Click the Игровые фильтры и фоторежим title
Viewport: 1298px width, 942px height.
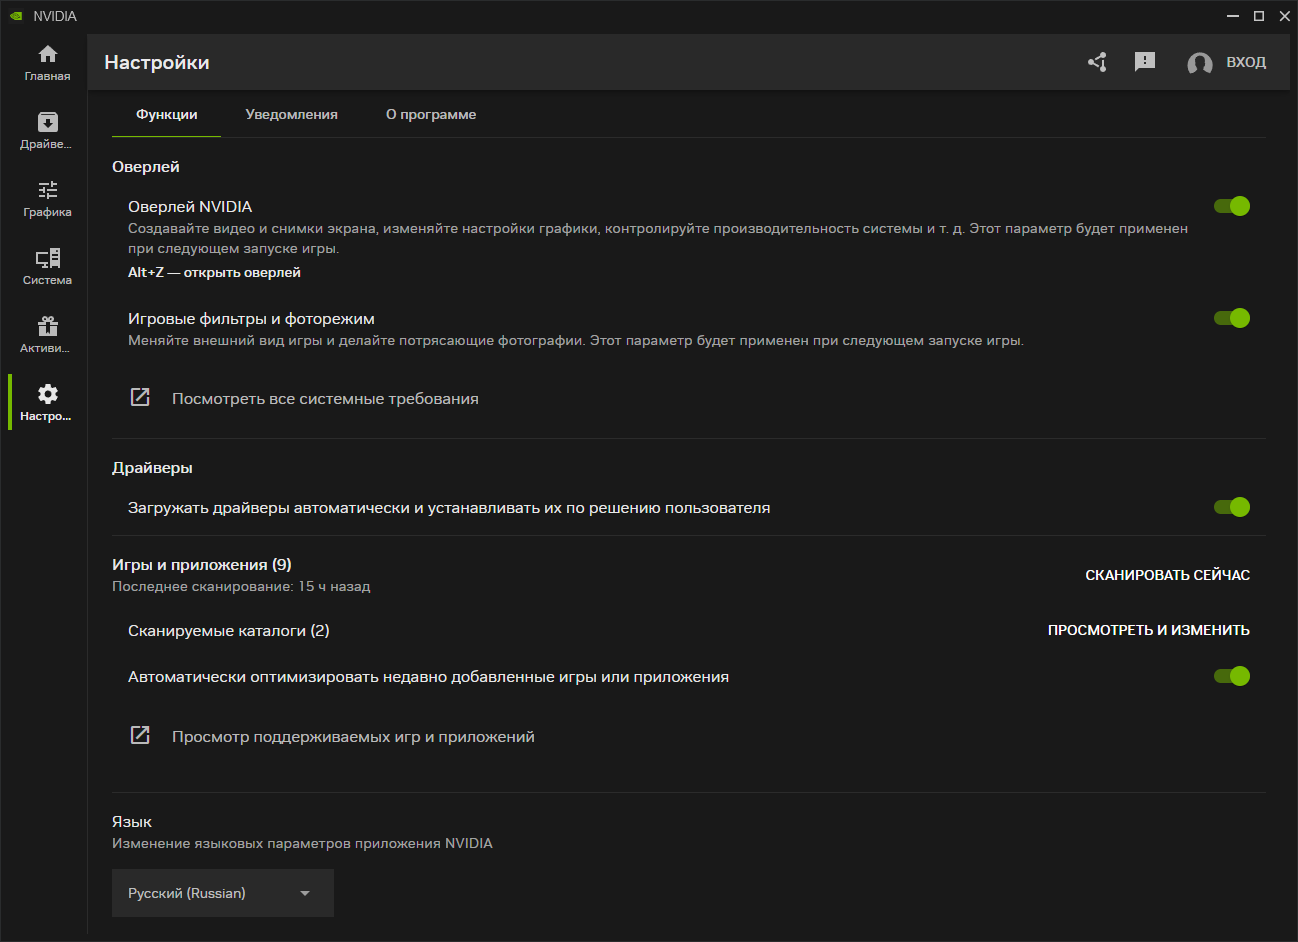pyautogui.click(x=251, y=318)
